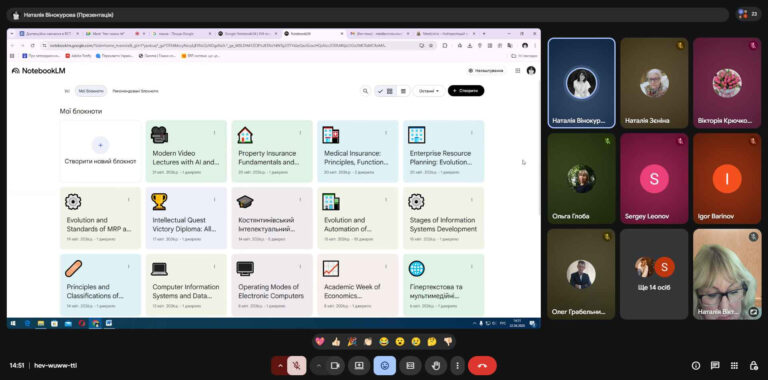The width and height of the screenshot is (768, 380).
Task: Click the NotebookLM logo
Action: point(38,71)
